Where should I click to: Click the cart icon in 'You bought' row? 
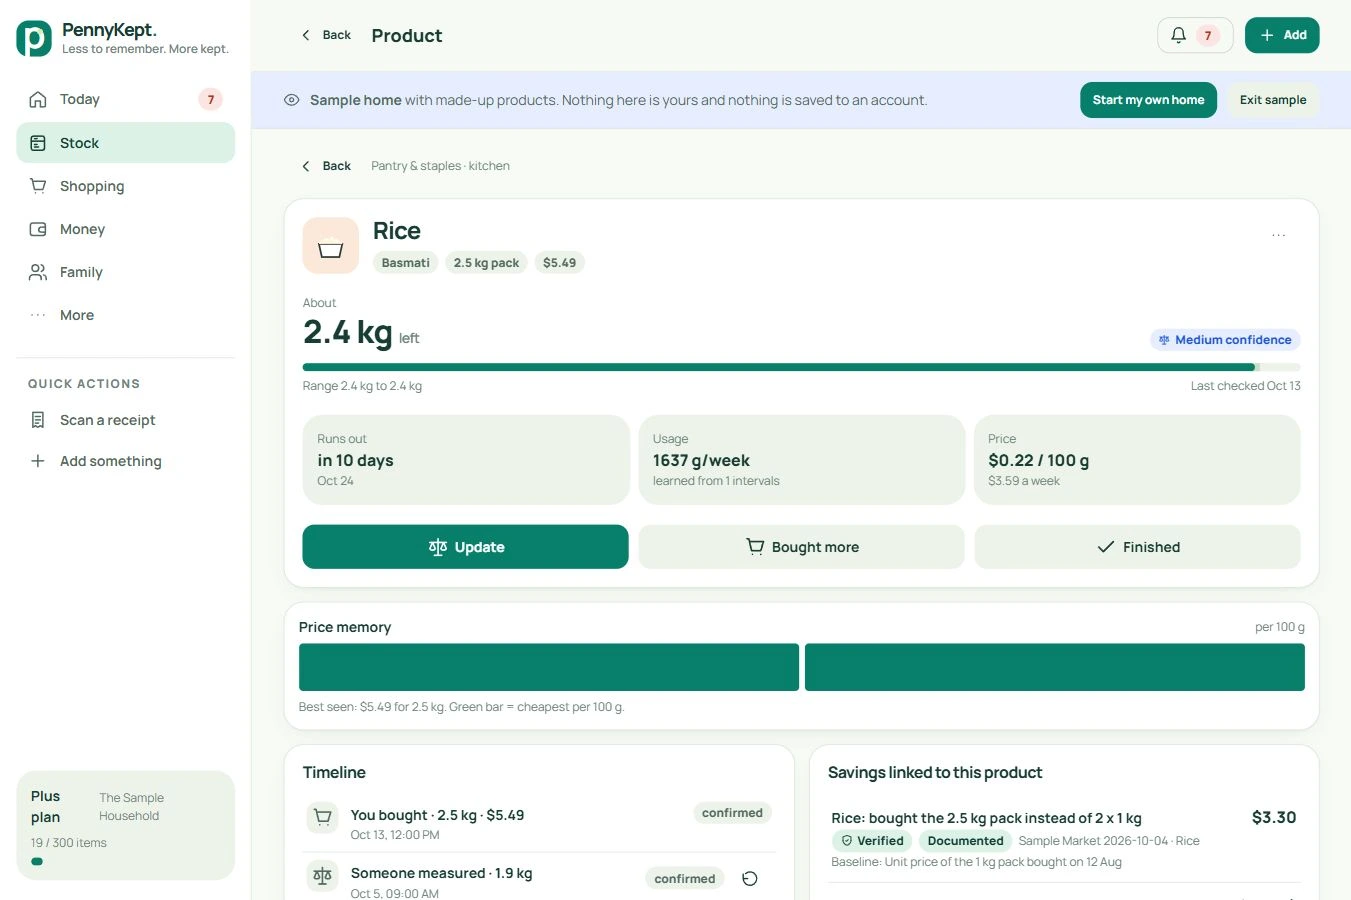click(x=323, y=818)
